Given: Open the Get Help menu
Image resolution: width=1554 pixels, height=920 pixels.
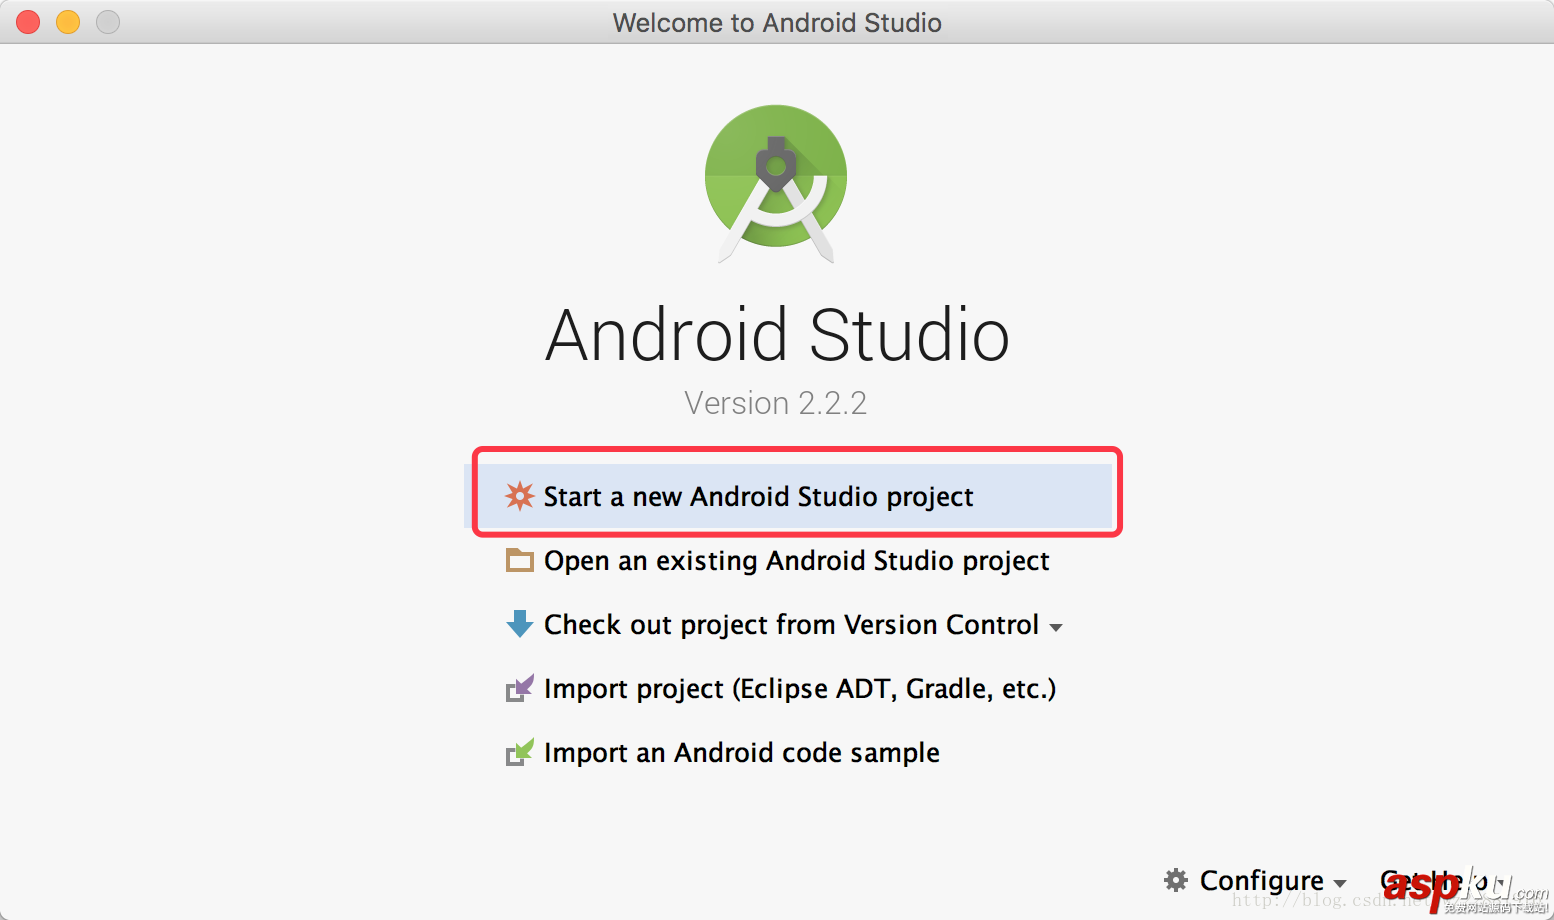Looking at the screenshot, I should click(1430, 880).
